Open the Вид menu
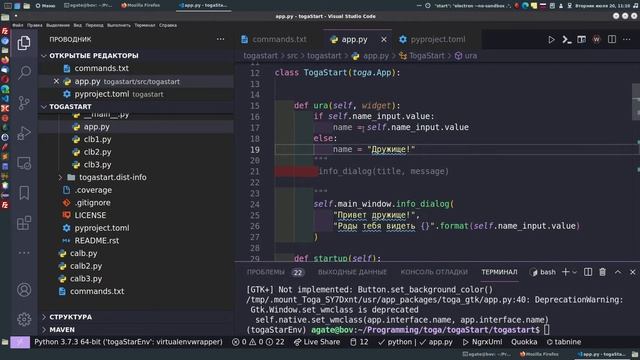 point(78,25)
